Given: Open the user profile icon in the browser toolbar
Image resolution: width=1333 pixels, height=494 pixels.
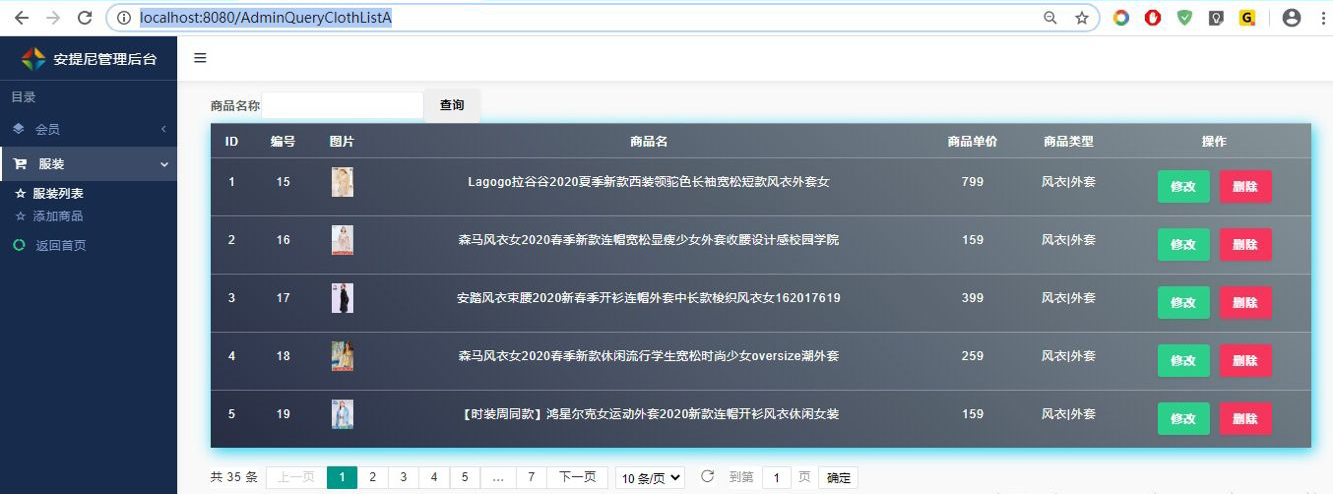Looking at the screenshot, I should [x=1291, y=18].
